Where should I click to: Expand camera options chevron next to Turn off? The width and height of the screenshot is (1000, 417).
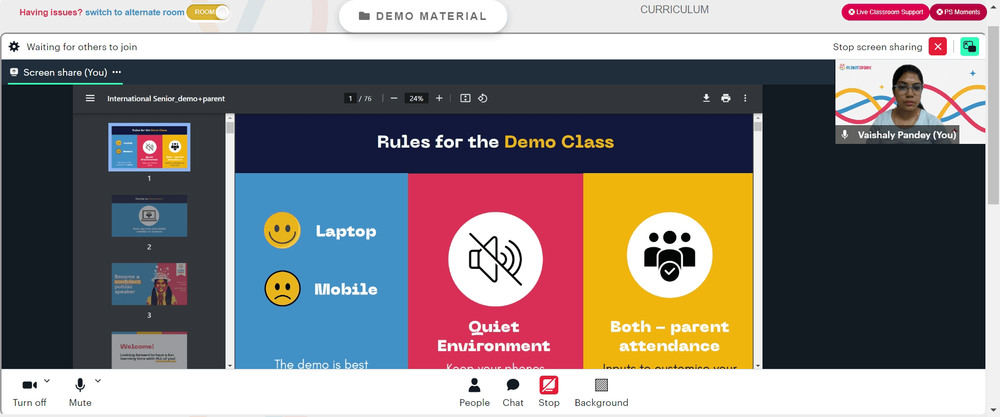coord(47,381)
